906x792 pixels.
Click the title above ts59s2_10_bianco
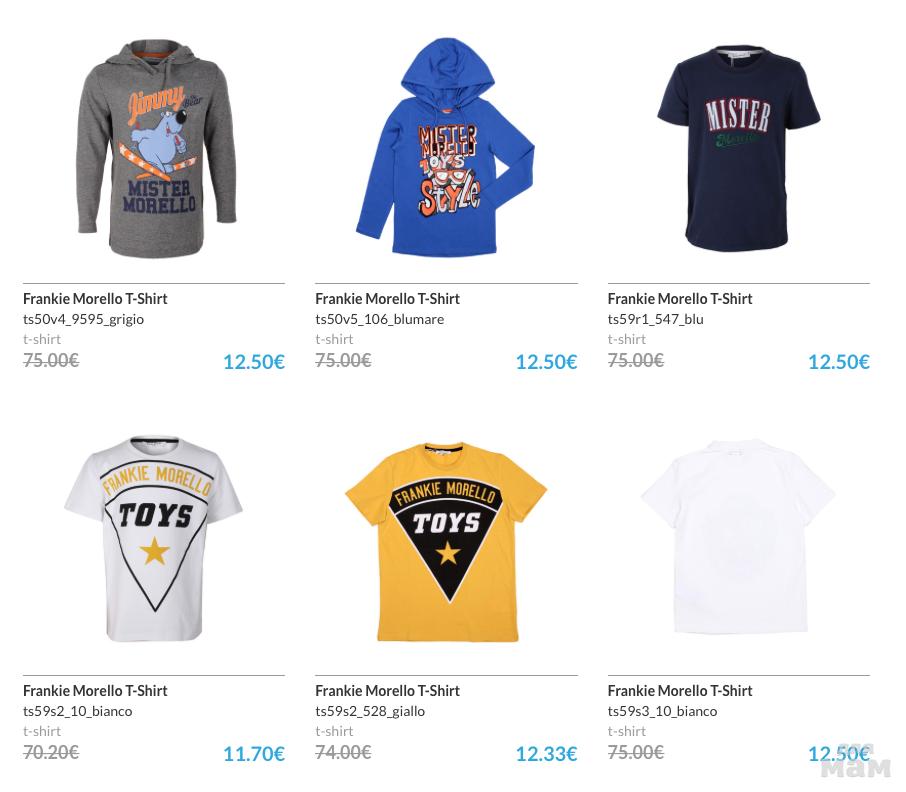(95, 690)
